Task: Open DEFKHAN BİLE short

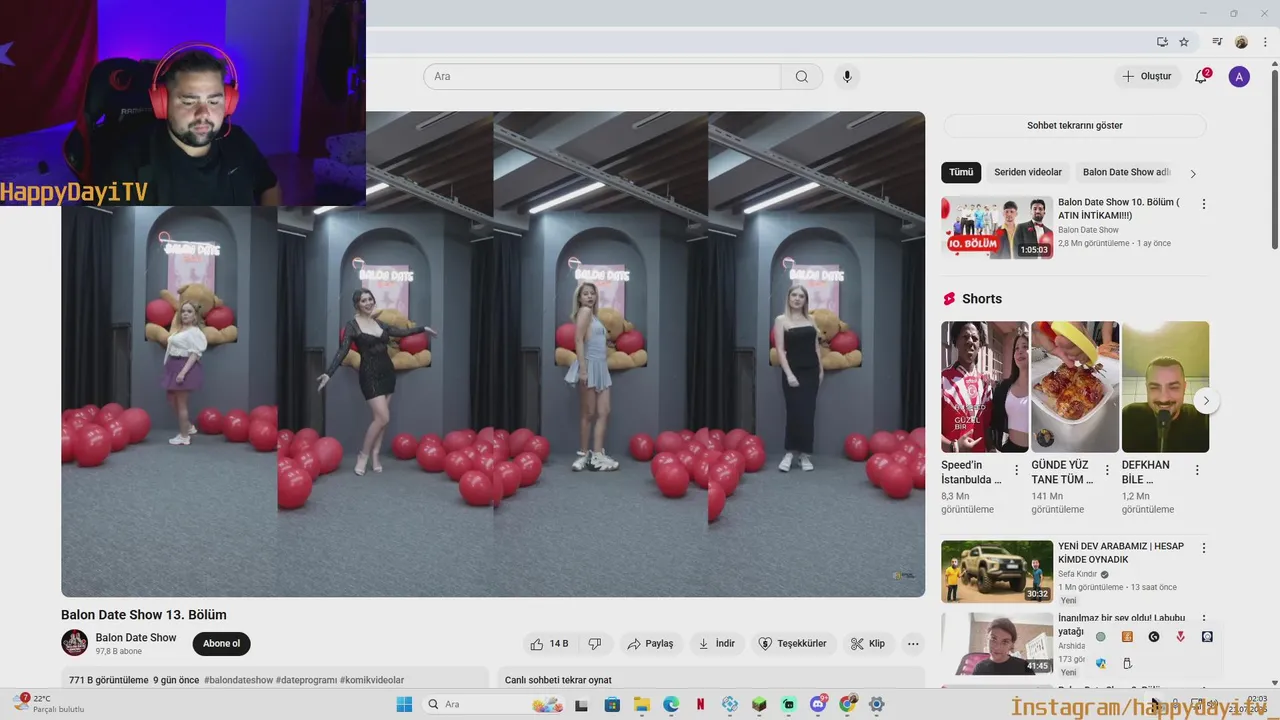Action: [1165, 387]
